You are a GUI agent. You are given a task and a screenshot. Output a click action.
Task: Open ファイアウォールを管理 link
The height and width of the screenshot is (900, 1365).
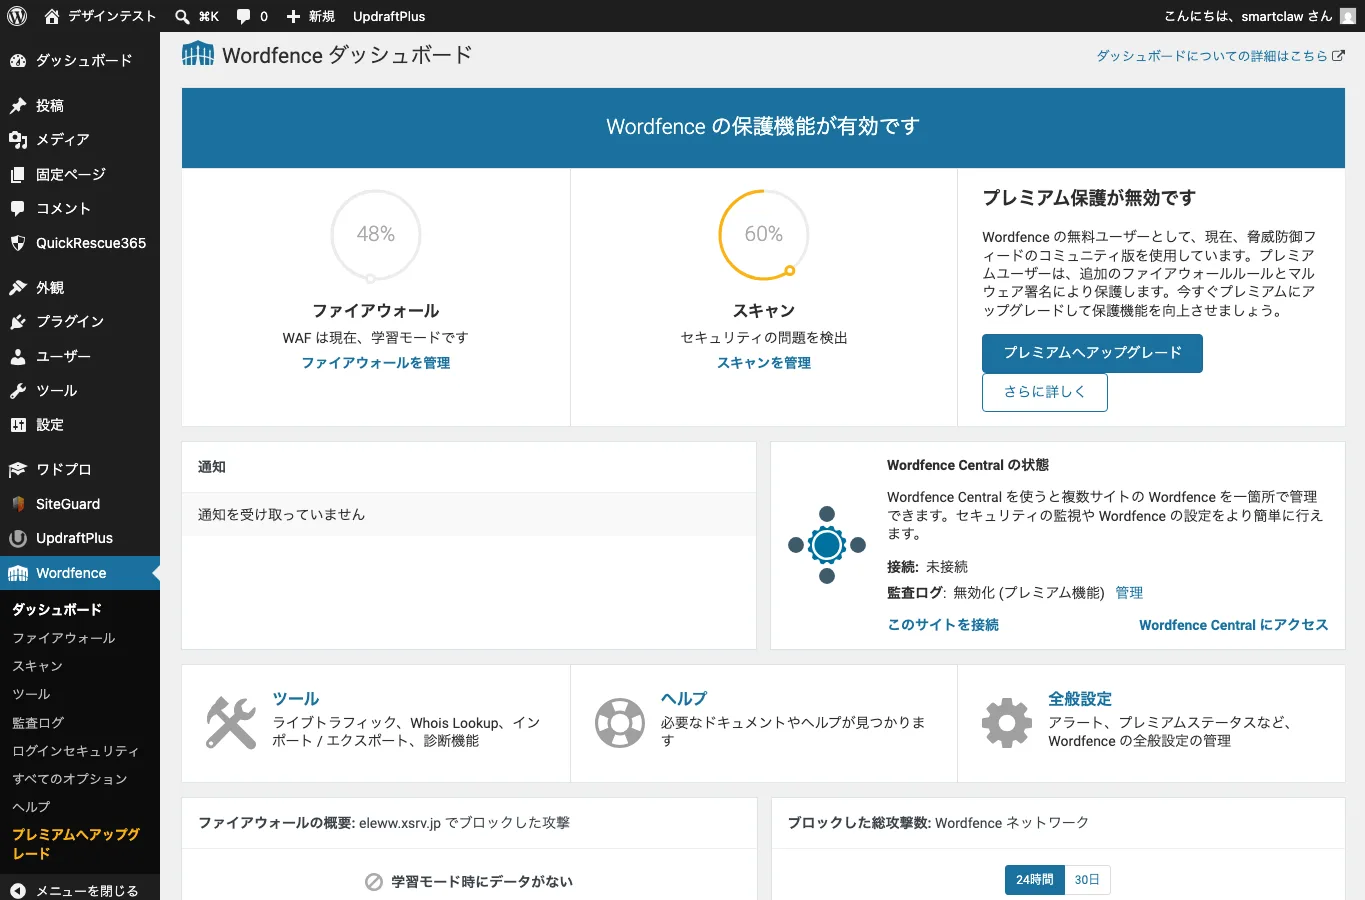(376, 363)
